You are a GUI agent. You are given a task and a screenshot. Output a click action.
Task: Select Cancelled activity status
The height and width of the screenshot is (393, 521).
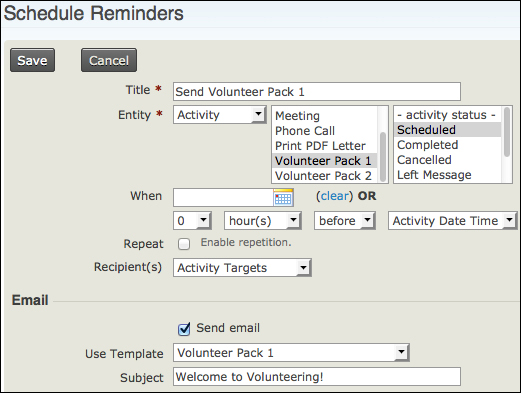click(424, 160)
